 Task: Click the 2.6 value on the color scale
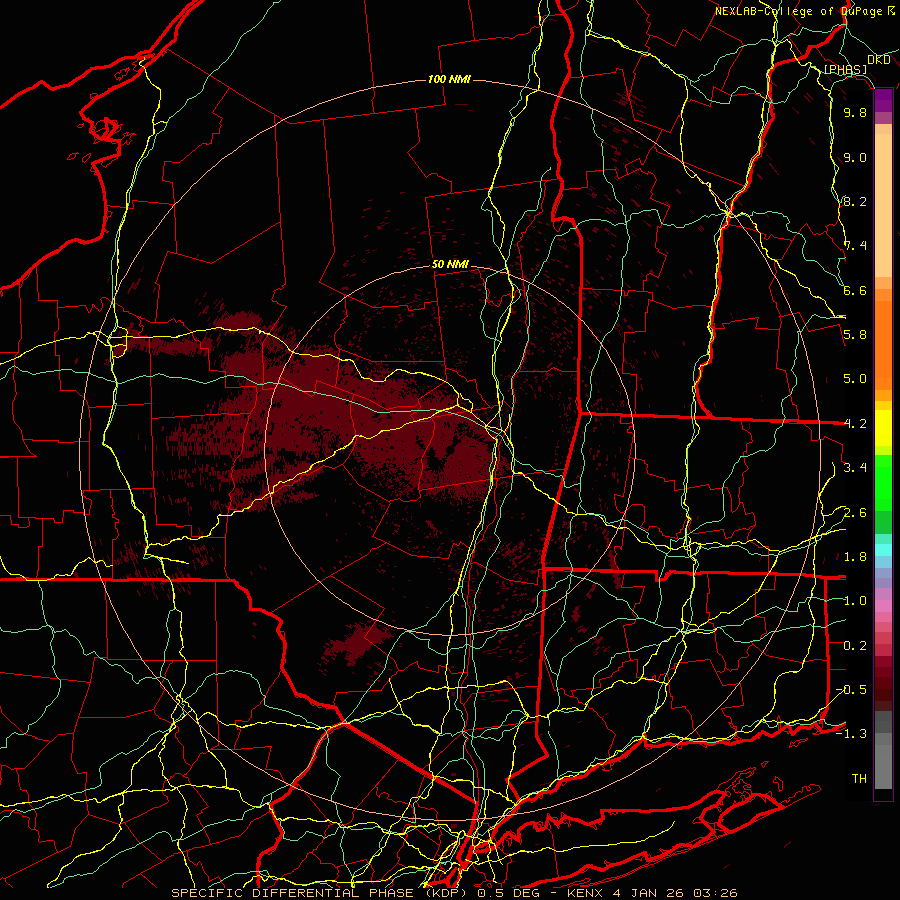tap(855, 513)
